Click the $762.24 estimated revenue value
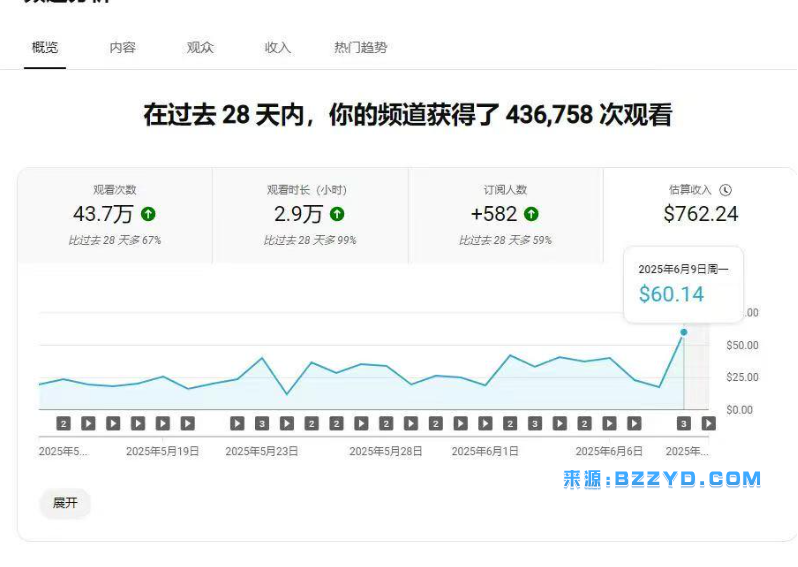This screenshot has height=567, width=798. (x=700, y=214)
